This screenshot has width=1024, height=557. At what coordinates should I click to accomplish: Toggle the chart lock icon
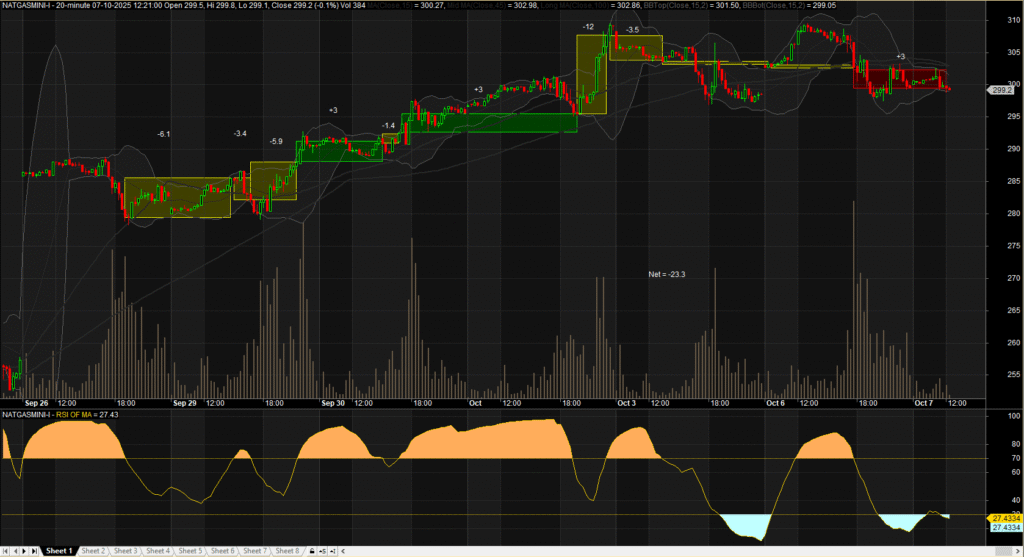tap(312, 551)
